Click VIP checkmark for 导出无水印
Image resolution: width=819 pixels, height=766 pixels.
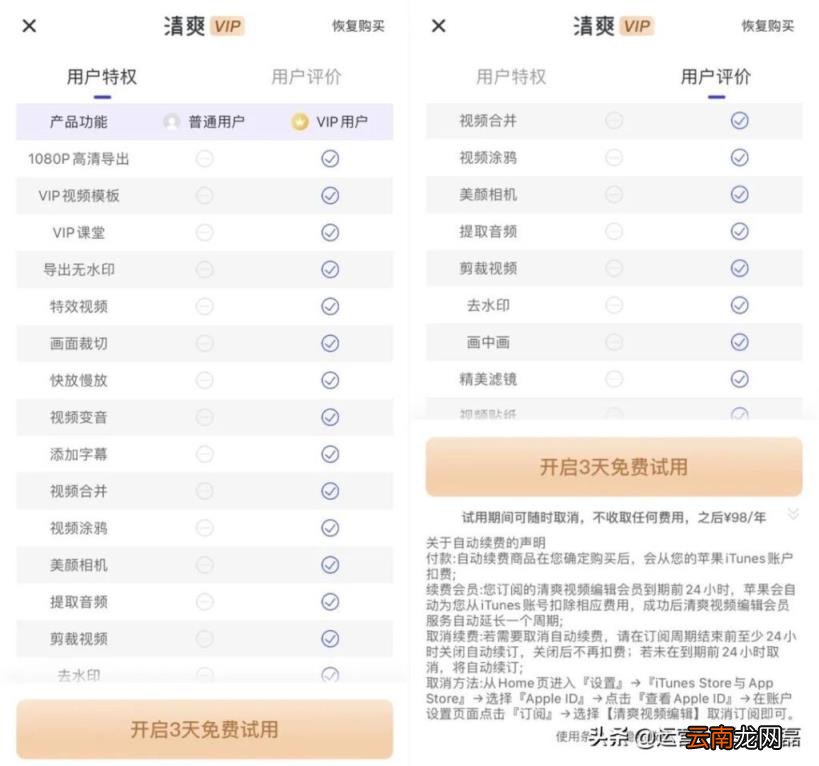tap(330, 269)
